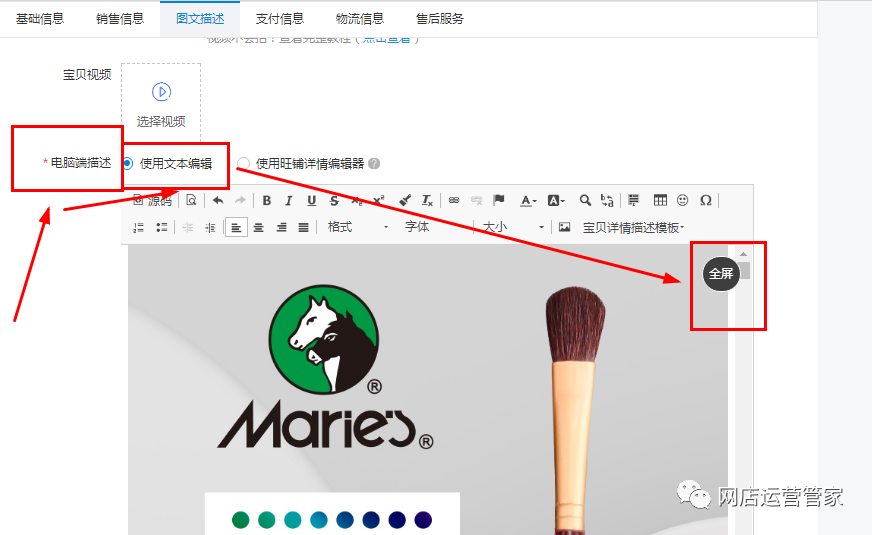Toggle italic formatting
The image size is (872, 535).
click(x=289, y=201)
